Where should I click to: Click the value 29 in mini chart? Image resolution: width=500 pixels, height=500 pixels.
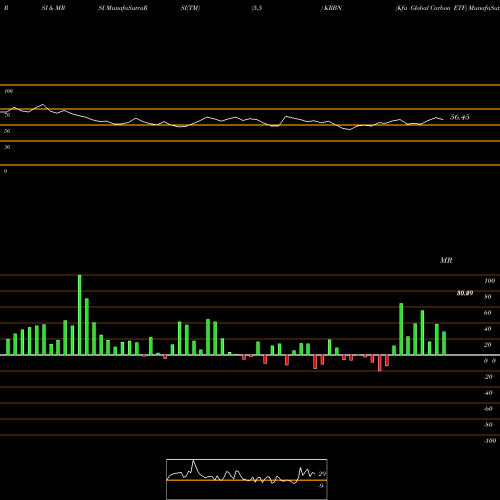click(x=322, y=474)
